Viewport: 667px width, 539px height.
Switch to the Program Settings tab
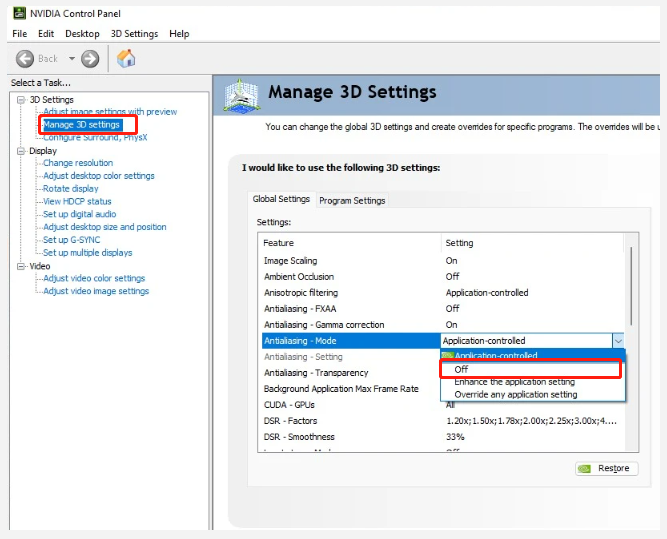352,200
